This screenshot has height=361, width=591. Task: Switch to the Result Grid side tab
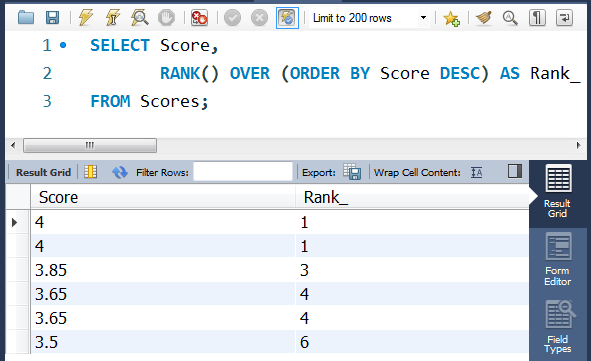pyautogui.click(x=557, y=192)
